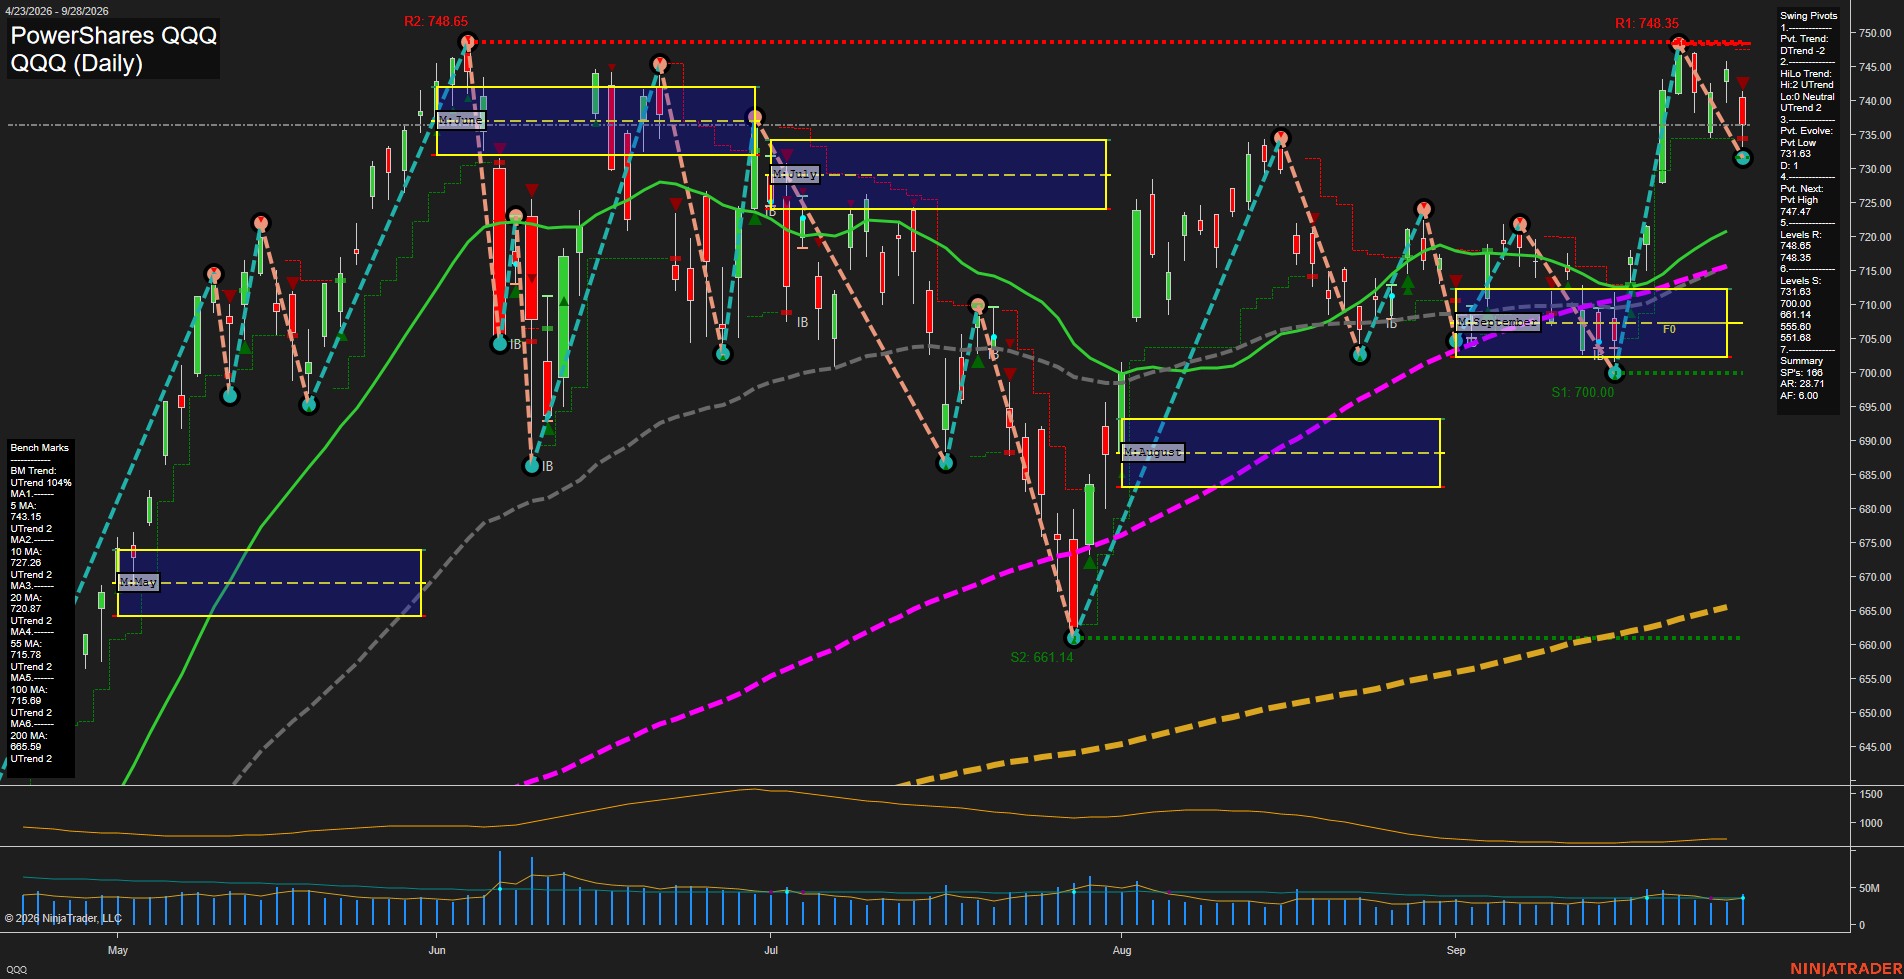Click the S2: 661.14 support label
The image size is (1904, 979).
coord(1041,657)
